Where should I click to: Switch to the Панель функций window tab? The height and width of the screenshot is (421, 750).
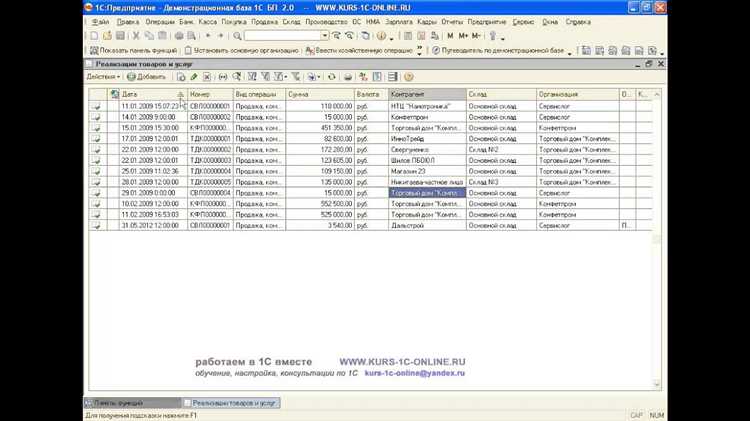point(132,403)
